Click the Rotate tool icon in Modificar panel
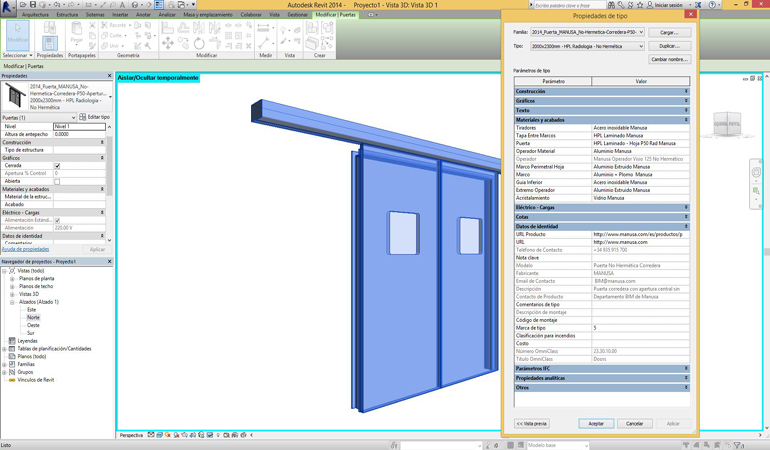 [199, 43]
